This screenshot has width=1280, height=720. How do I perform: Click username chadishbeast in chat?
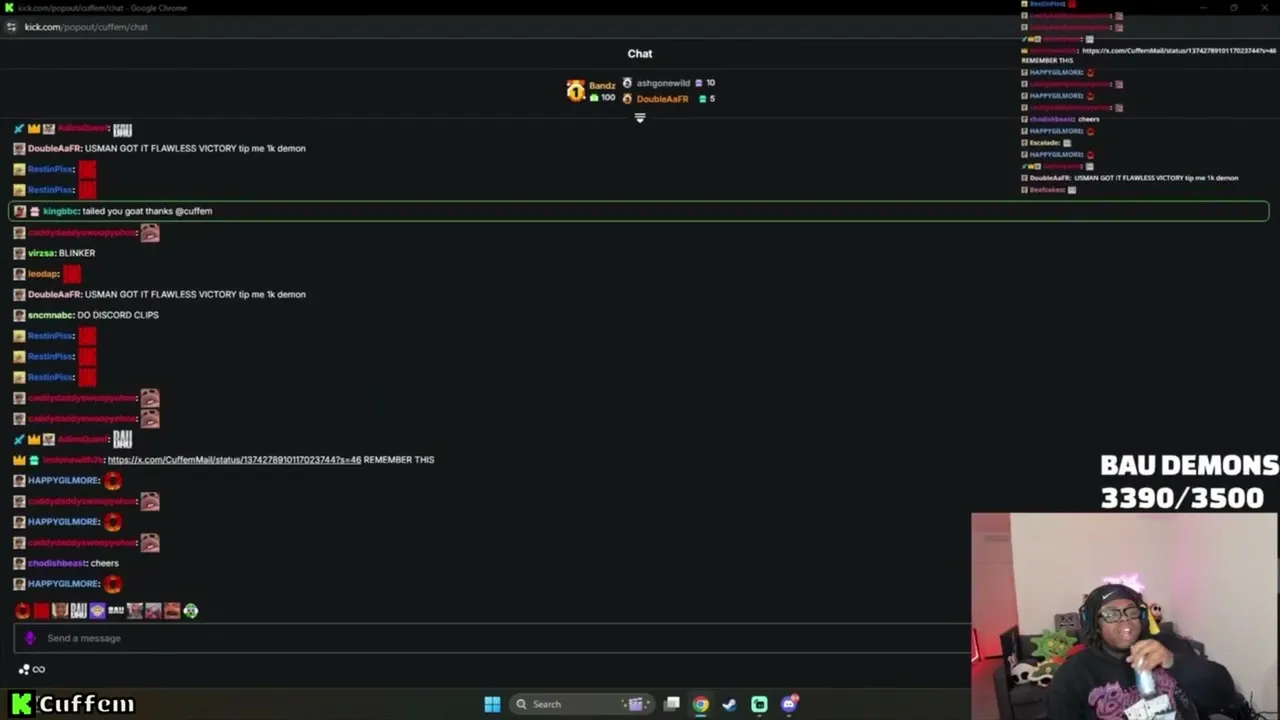pyautogui.click(x=57, y=563)
